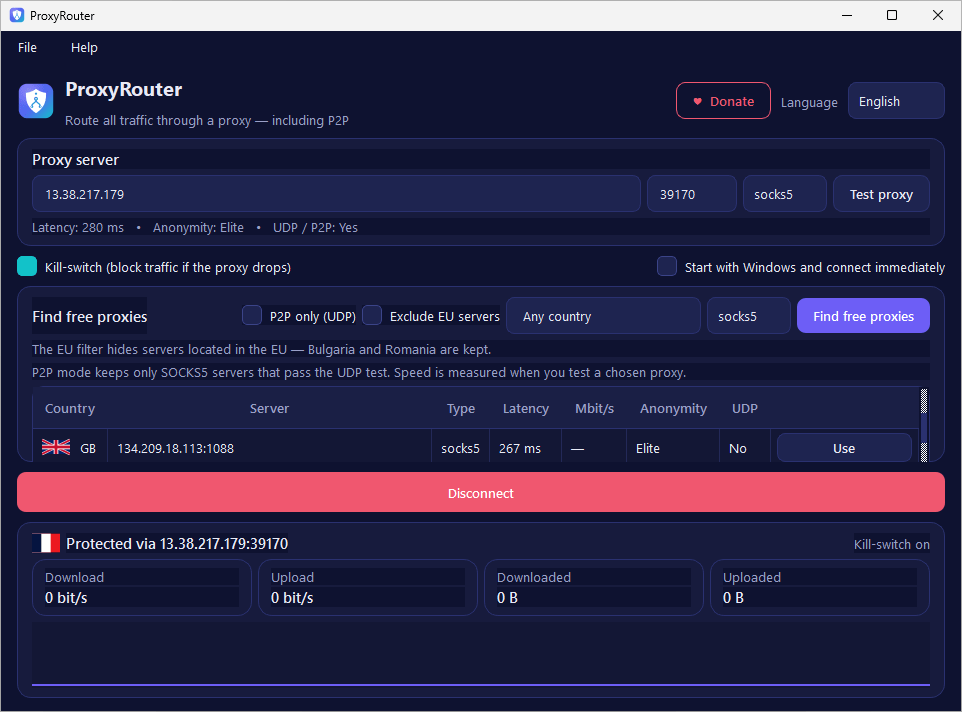962x712 pixels.
Task: Click Use for 134.209.18.113:1088
Action: point(844,448)
